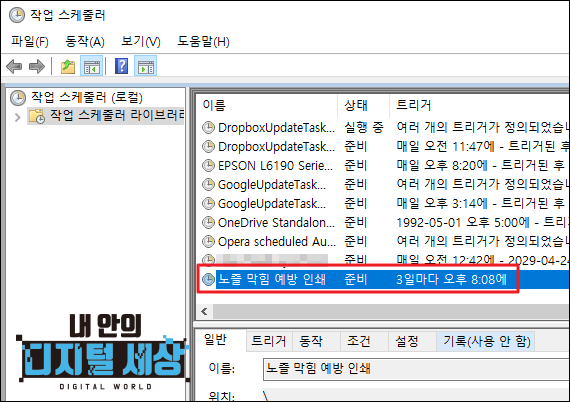Click the Task Scheduler title bar clock icon

(x=17, y=15)
